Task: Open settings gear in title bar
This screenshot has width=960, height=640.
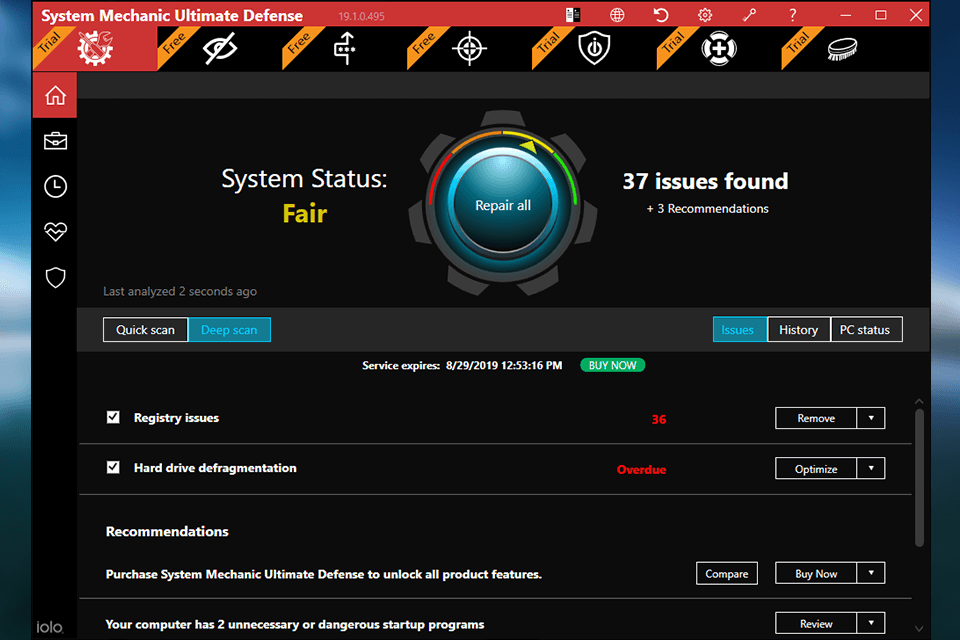Action: 705,15
